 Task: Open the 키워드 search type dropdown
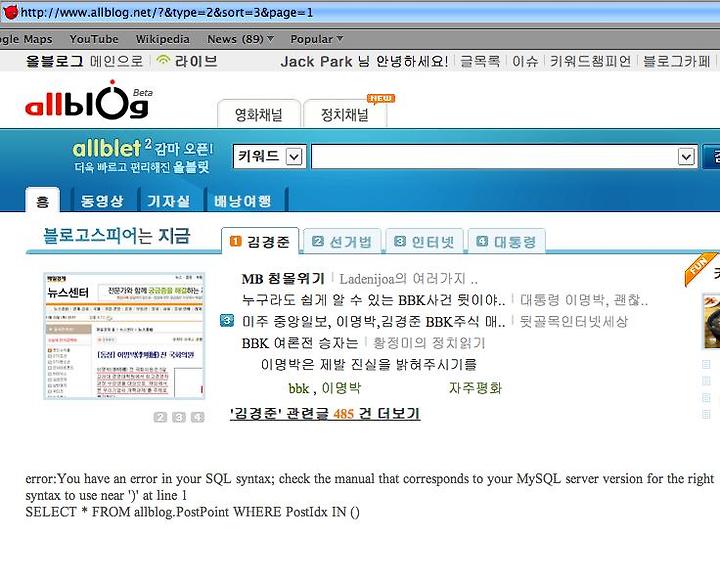(x=270, y=157)
